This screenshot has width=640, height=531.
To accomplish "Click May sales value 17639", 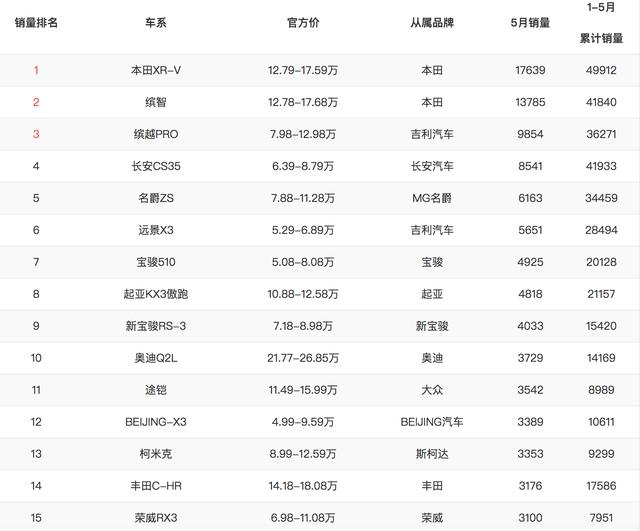I will point(530,70).
